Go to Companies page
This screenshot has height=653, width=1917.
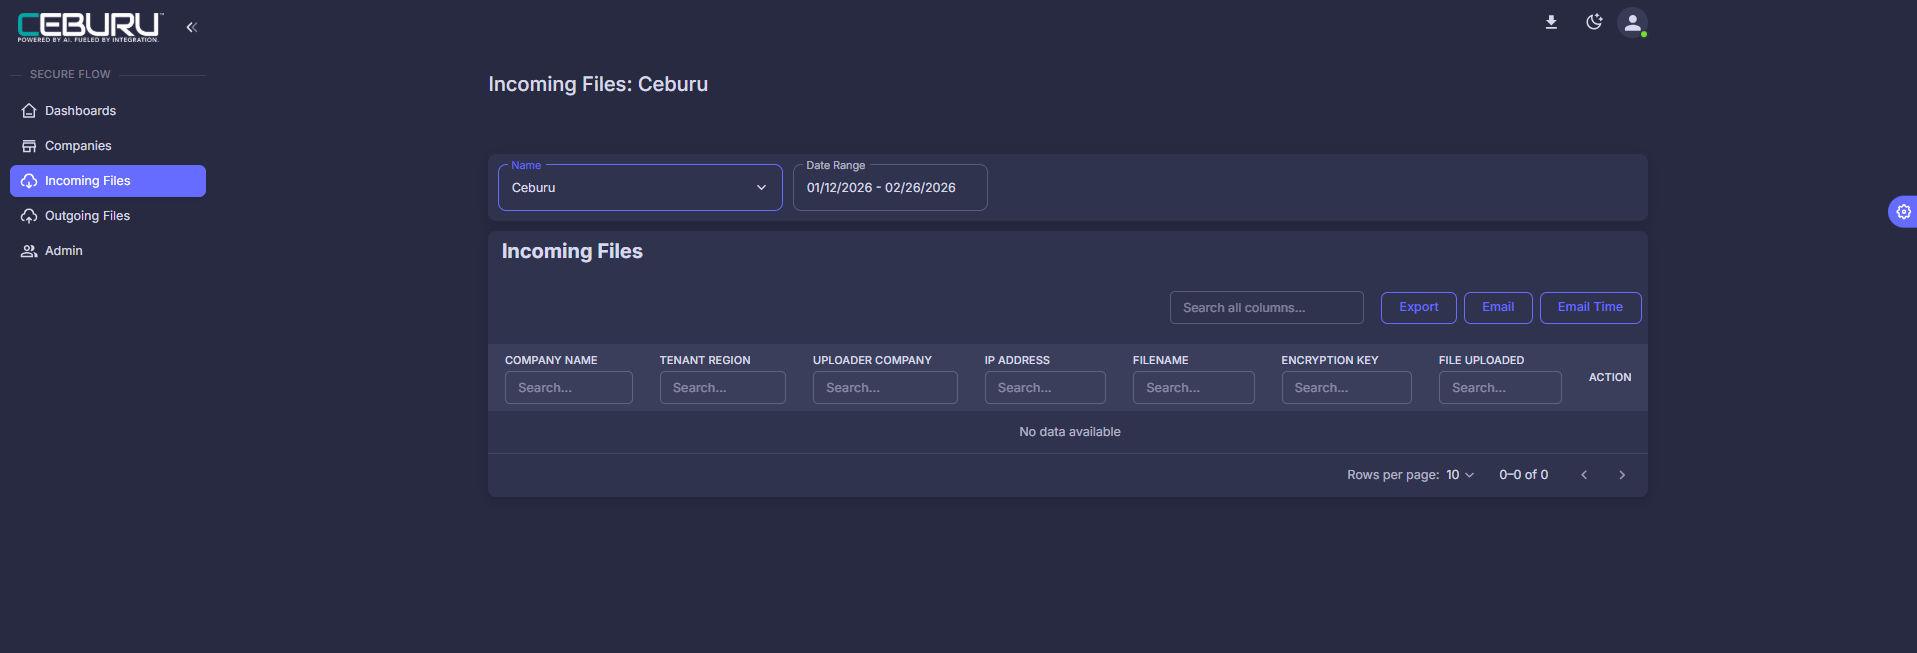coord(108,146)
